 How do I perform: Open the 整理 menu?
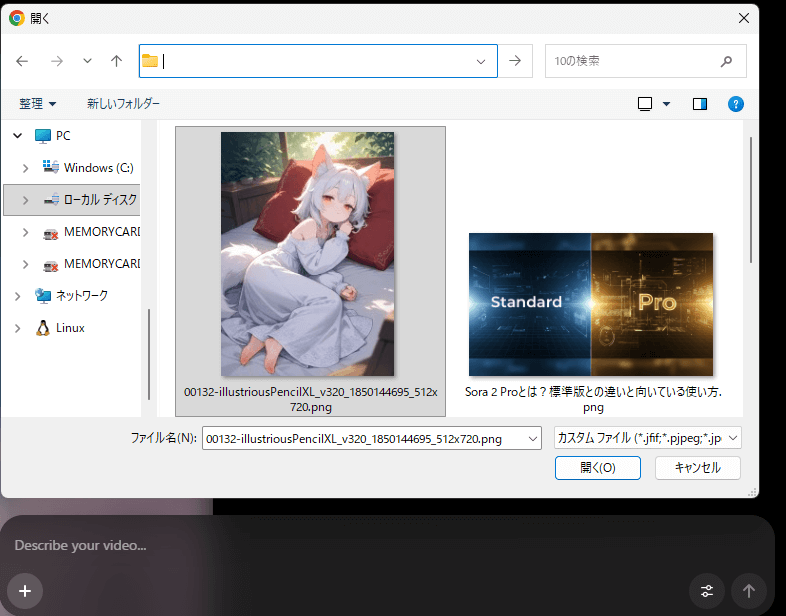(x=38, y=104)
